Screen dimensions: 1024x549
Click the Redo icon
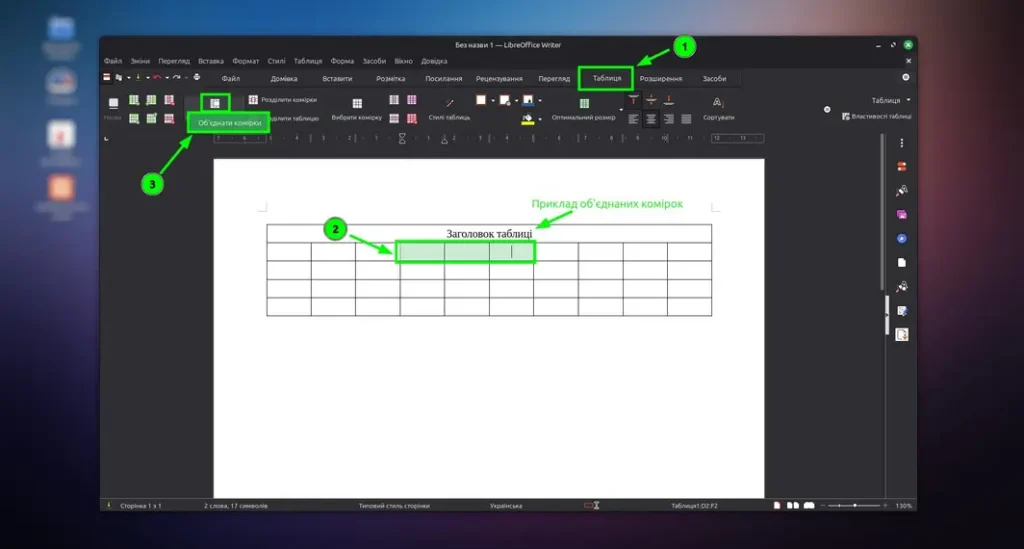(x=176, y=77)
